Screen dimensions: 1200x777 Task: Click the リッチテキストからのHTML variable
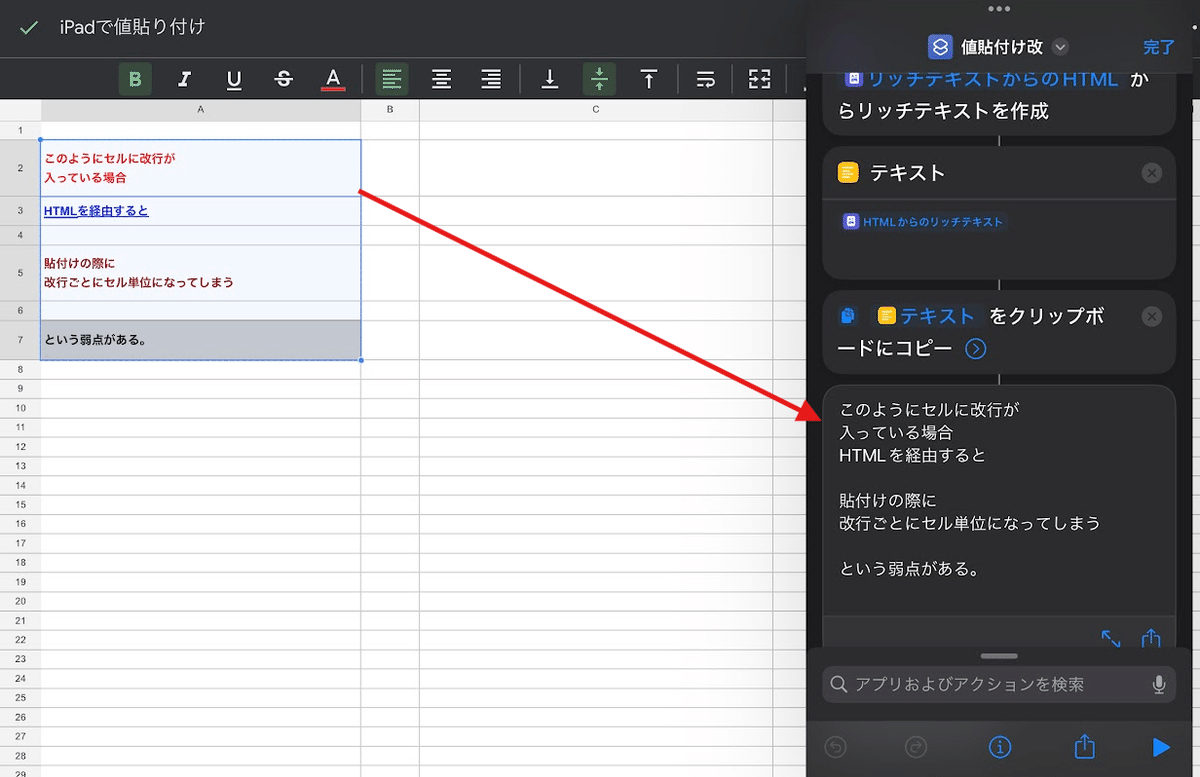pos(984,78)
